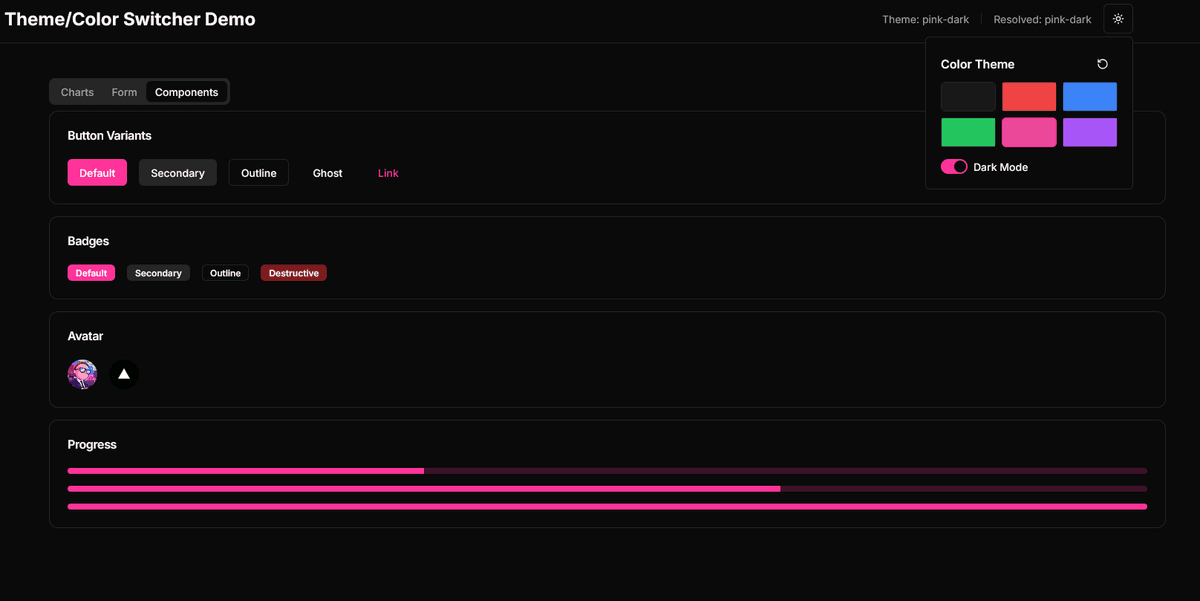The height and width of the screenshot is (601, 1200).
Task: Click the pink Link button
Action: tap(388, 172)
